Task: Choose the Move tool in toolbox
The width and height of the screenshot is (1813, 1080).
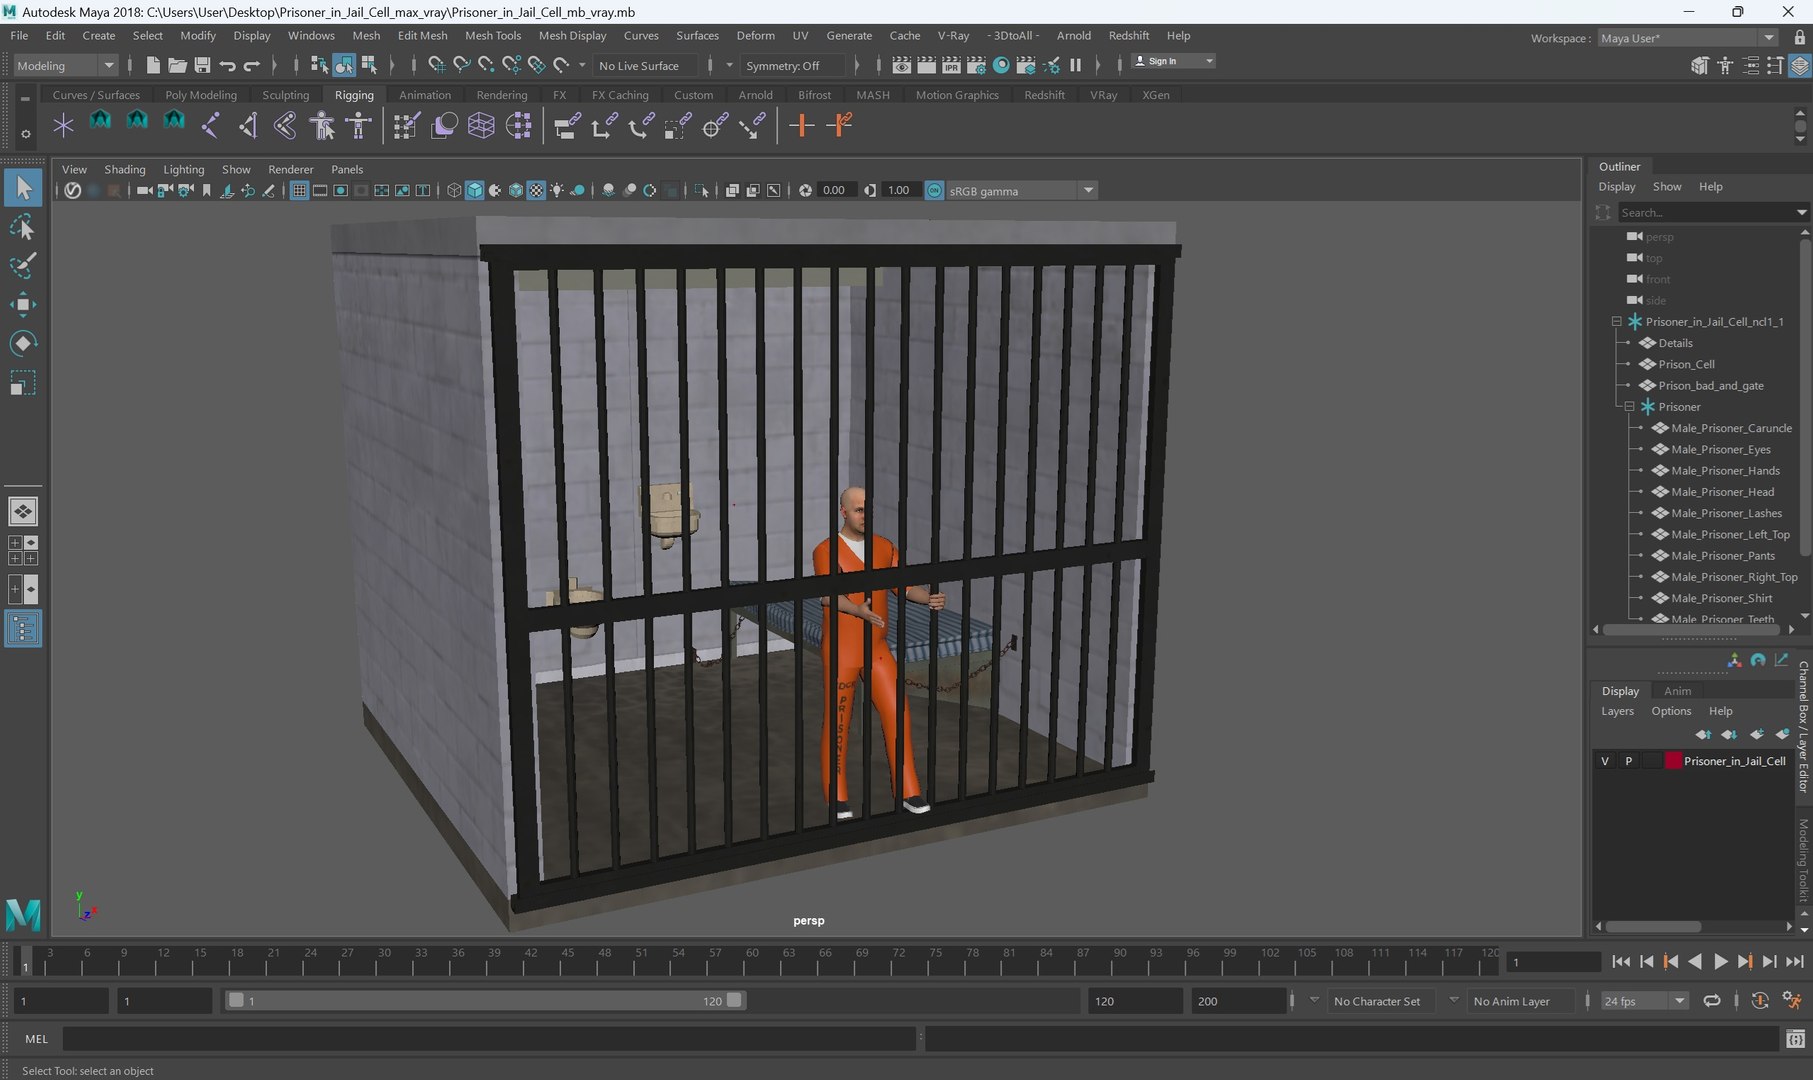Action: point(22,305)
